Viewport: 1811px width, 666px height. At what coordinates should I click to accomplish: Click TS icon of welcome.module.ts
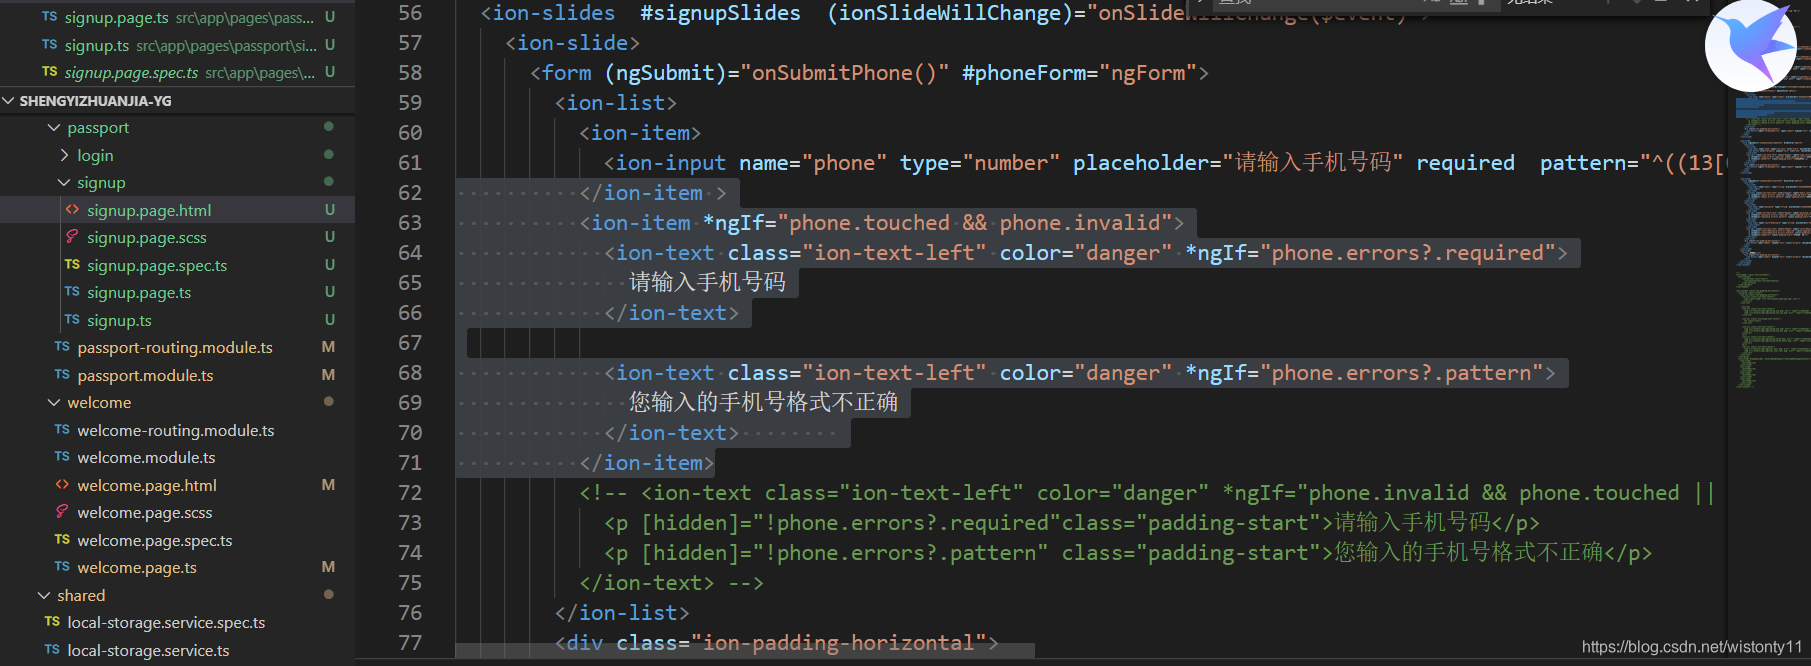62,457
